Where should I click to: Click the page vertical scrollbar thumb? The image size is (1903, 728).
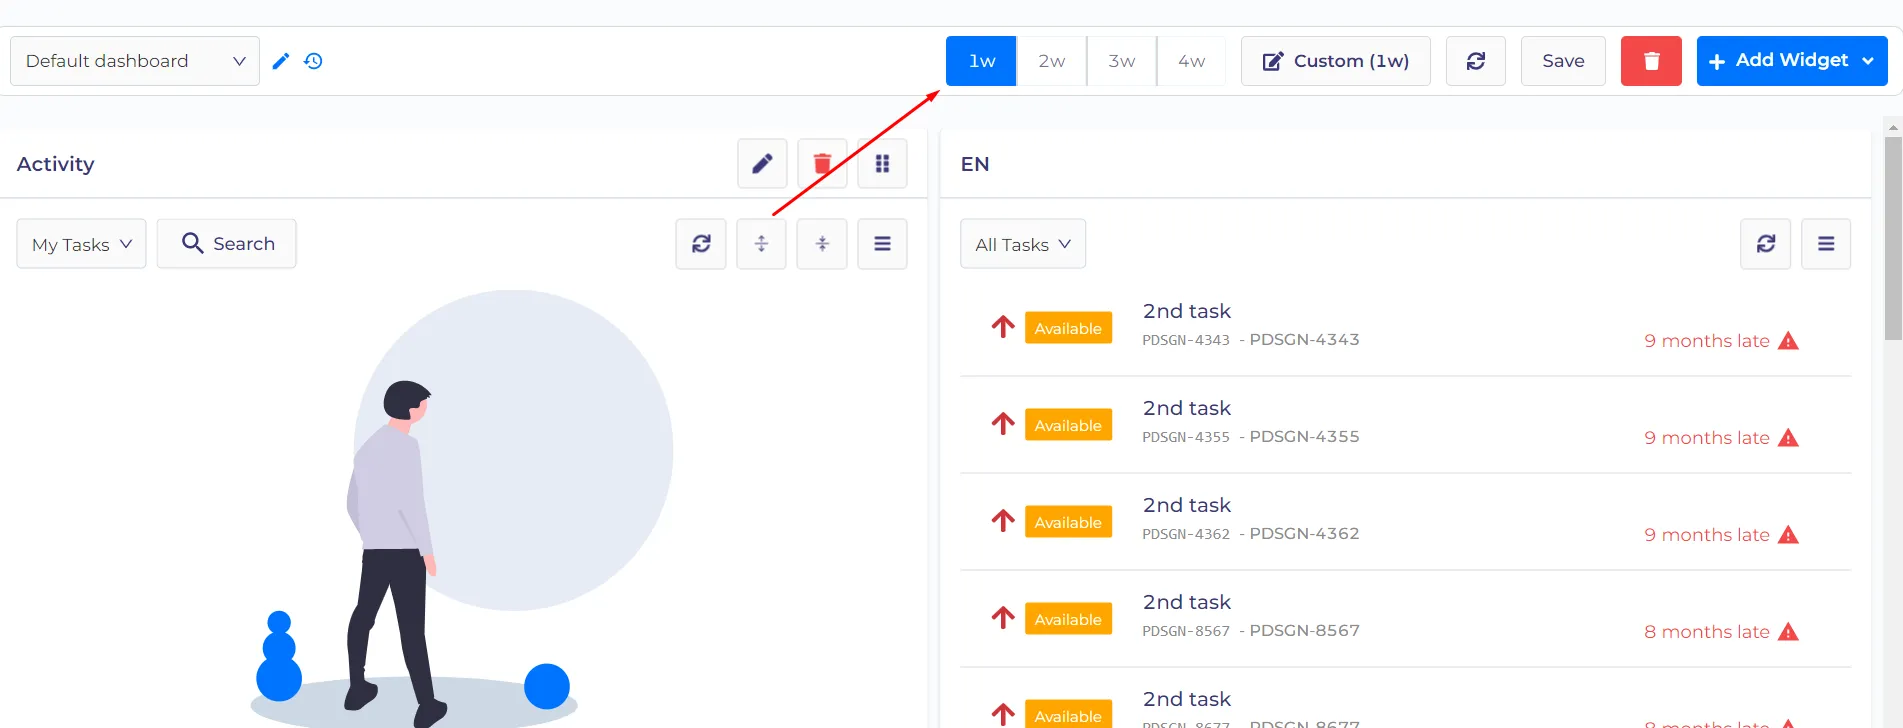click(x=1893, y=238)
